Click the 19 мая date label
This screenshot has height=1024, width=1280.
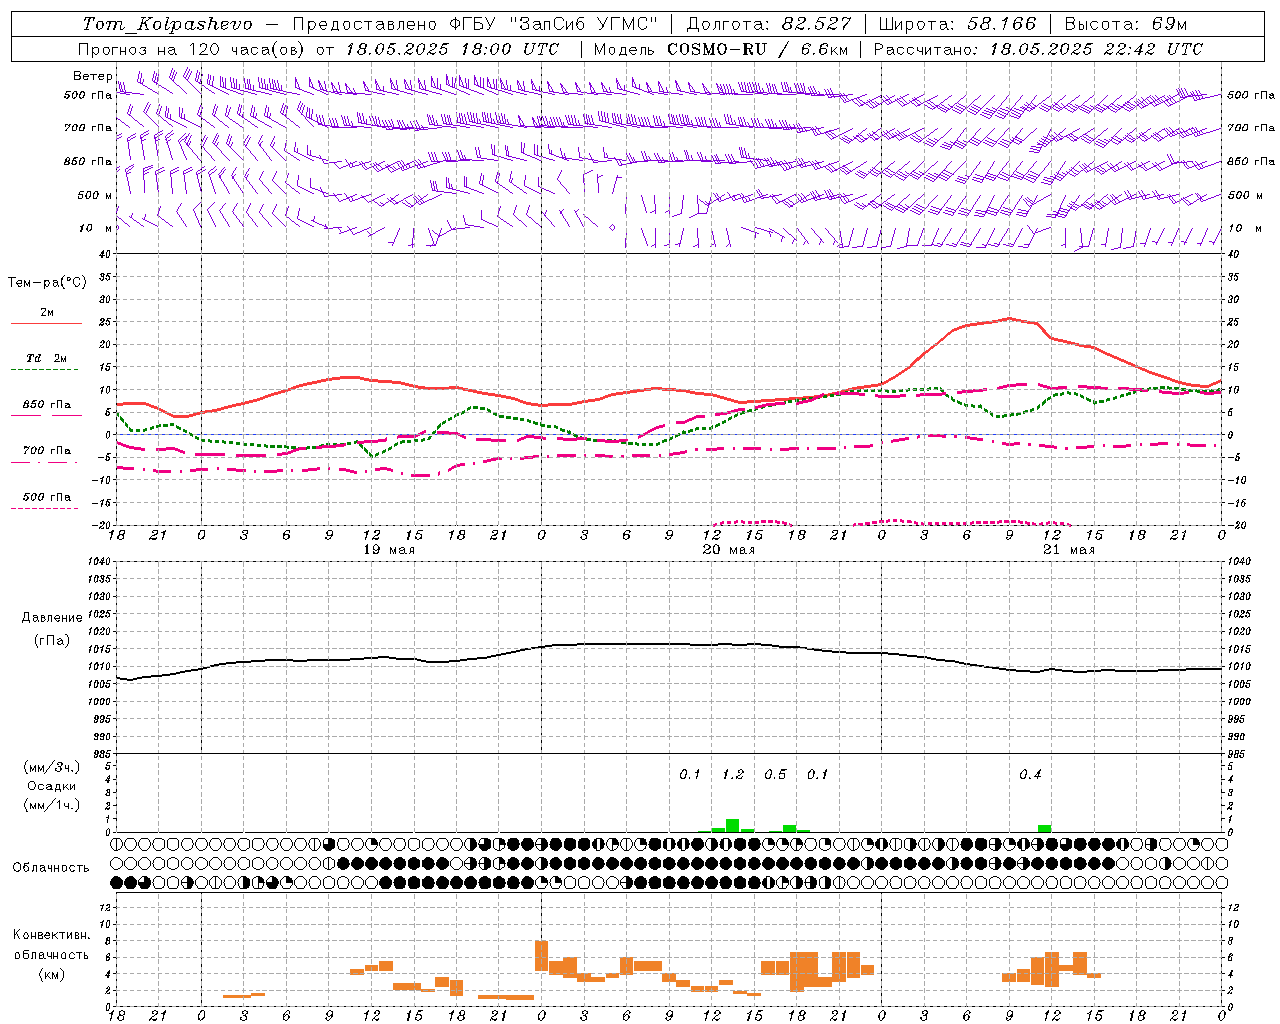pyautogui.click(x=389, y=550)
